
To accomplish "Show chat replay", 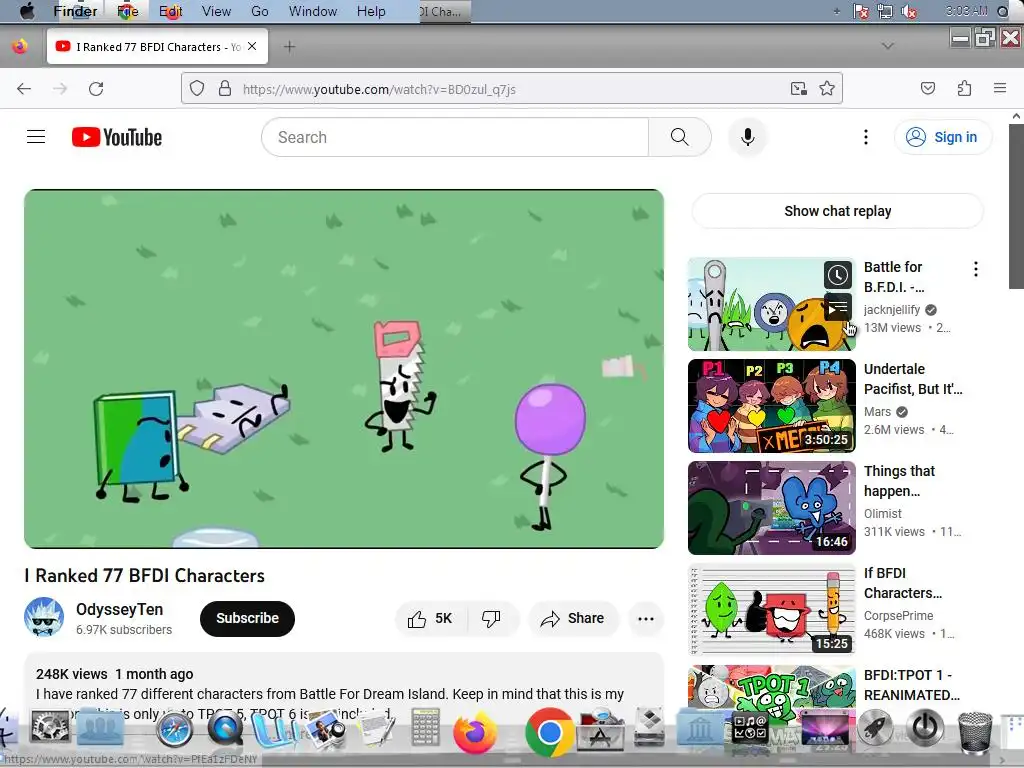I will point(837,211).
